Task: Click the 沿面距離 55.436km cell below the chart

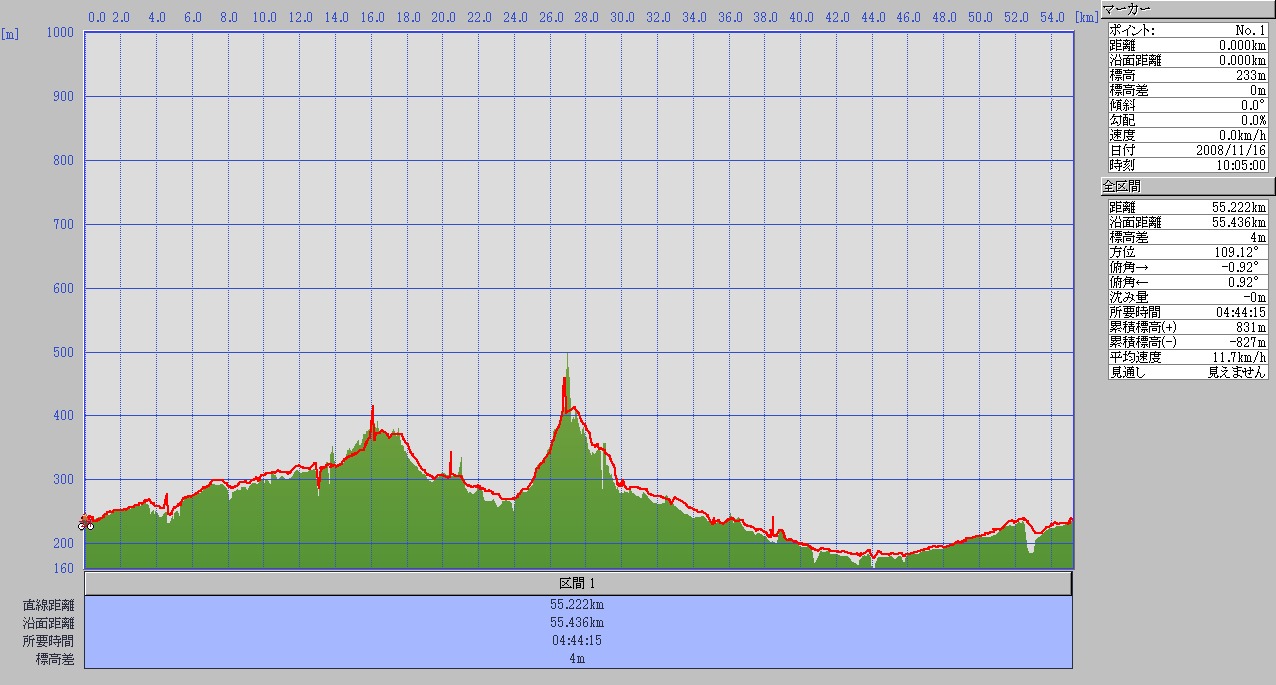Action: (x=578, y=623)
